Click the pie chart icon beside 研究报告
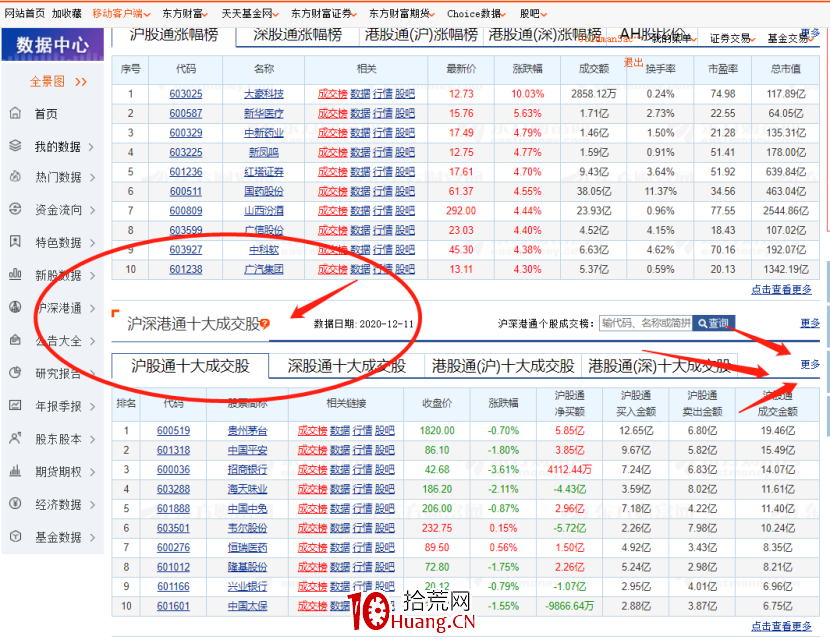The height and width of the screenshot is (641, 830). point(15,373)
